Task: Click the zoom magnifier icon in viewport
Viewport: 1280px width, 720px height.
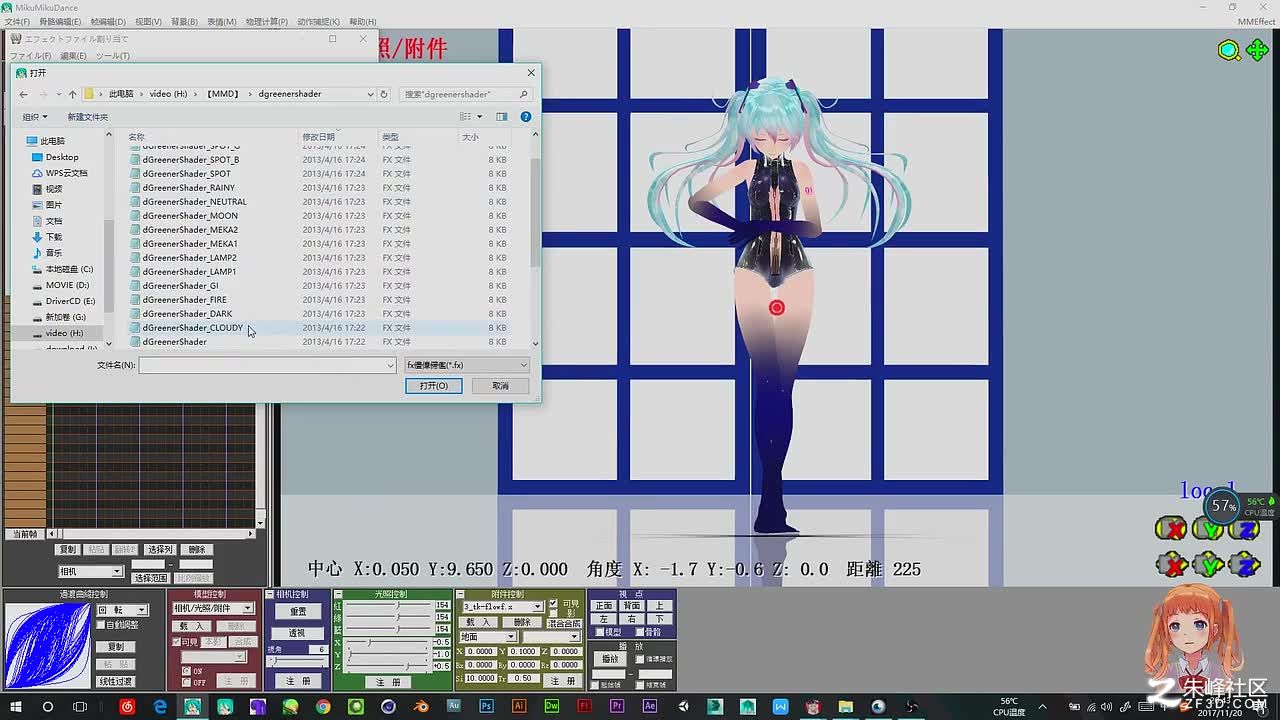Action: [x=1229, y=50]
